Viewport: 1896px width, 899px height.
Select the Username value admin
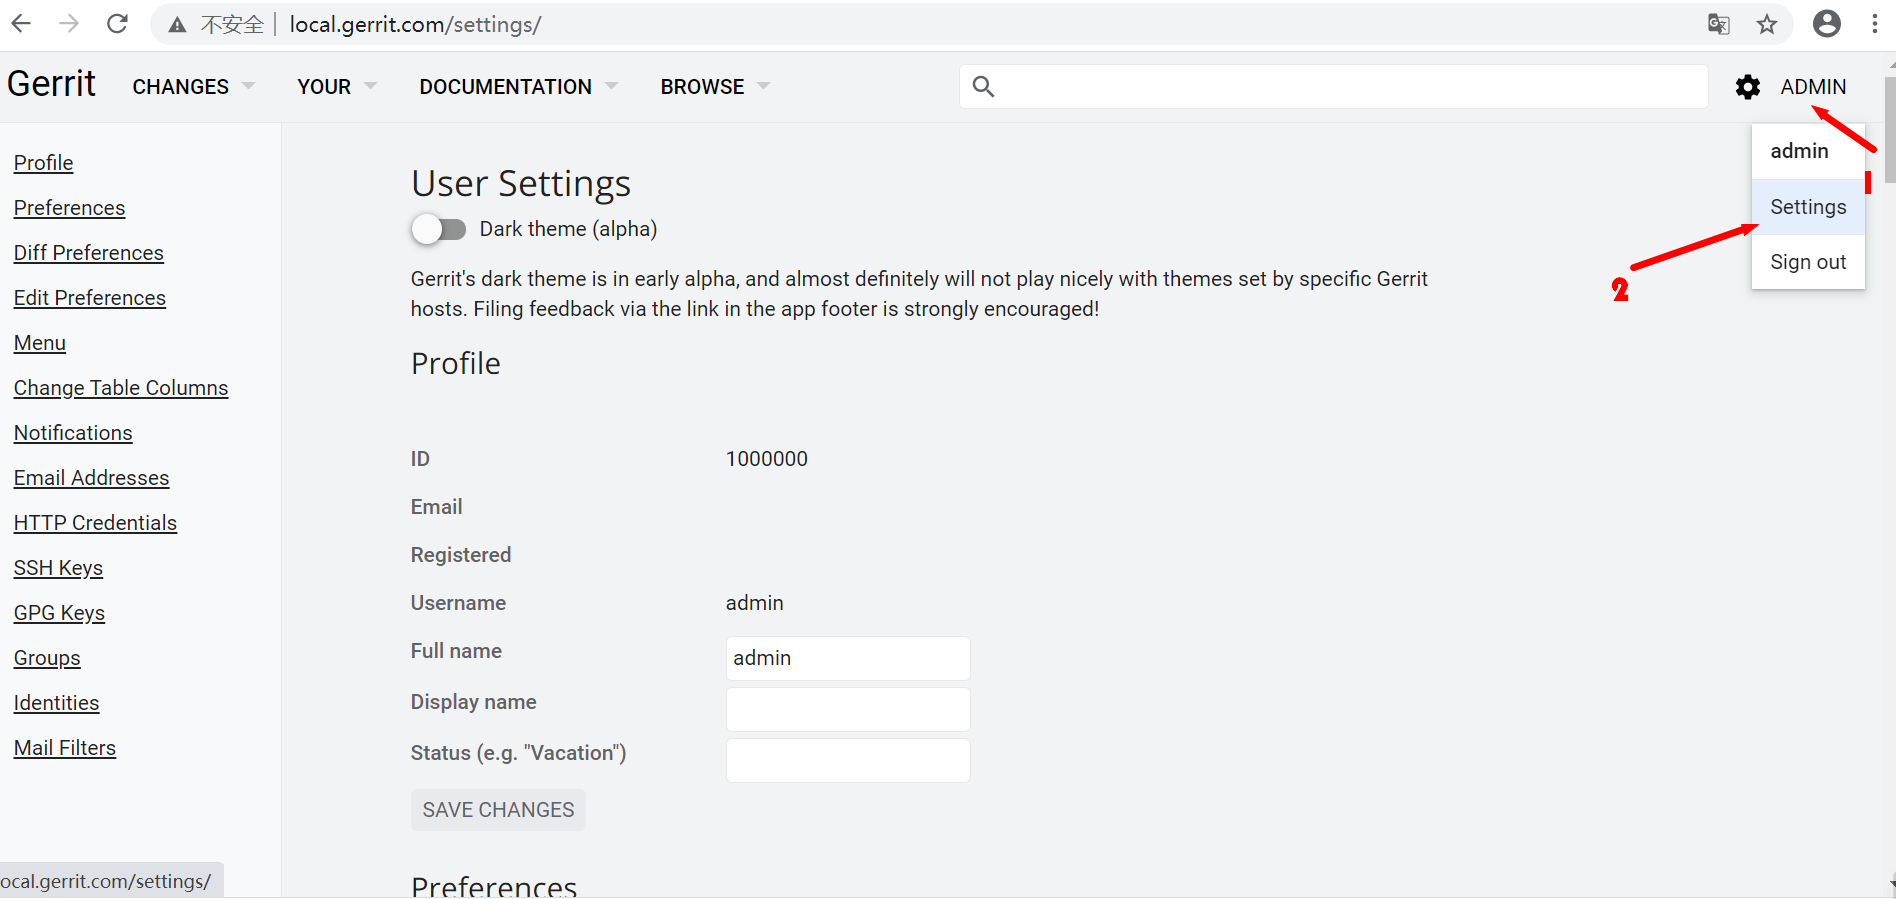(755, 603)
